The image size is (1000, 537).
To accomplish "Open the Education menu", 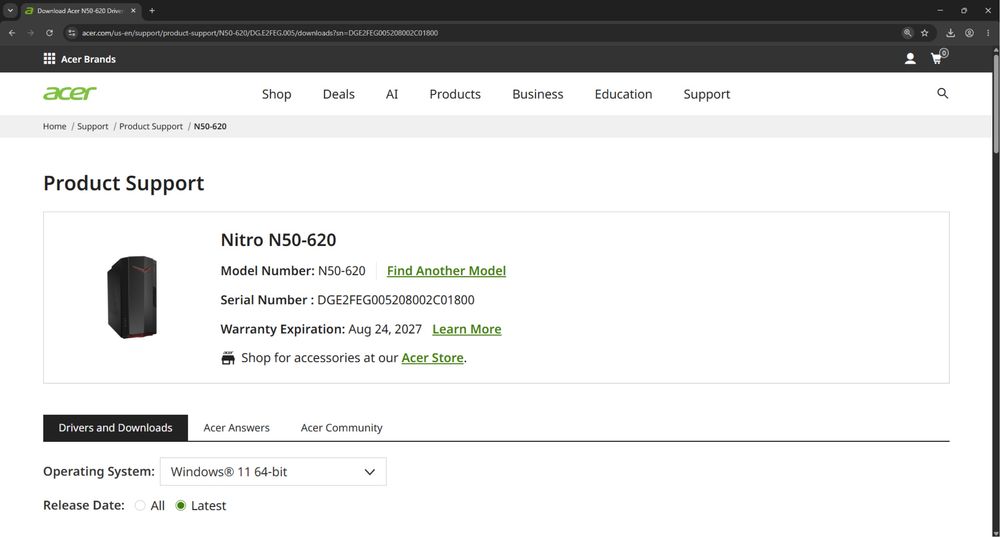I will coord(623,94).
